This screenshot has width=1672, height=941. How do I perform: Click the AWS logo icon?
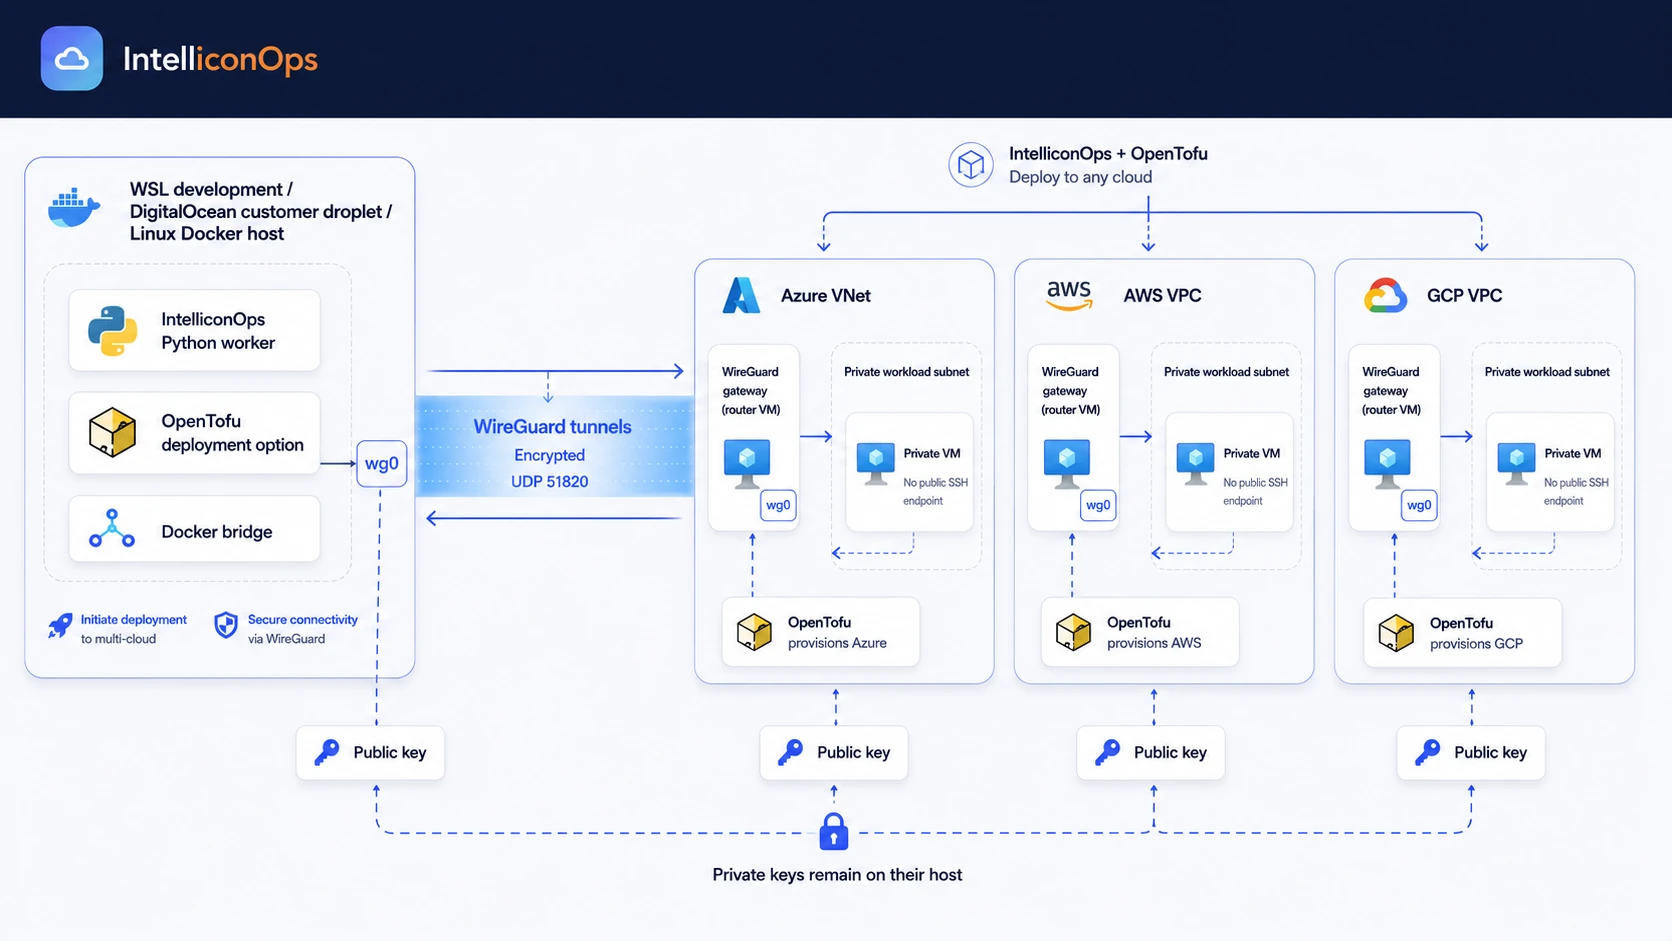(x=1069, y=295)
